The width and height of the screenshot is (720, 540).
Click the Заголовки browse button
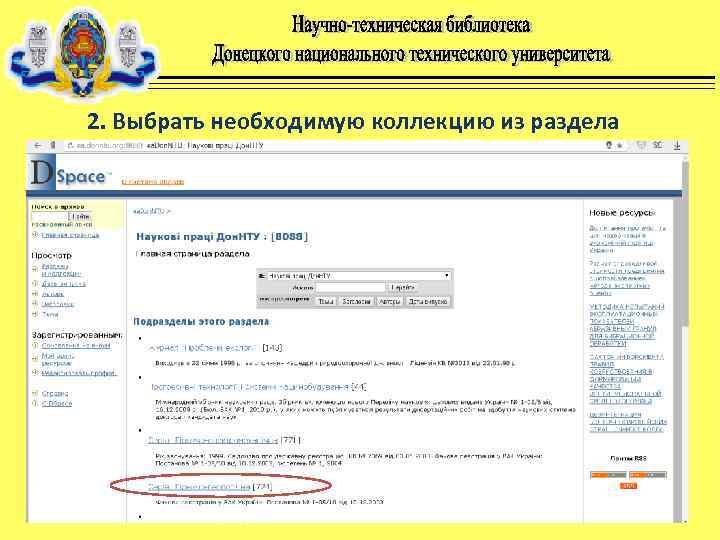tap(356, 301)
